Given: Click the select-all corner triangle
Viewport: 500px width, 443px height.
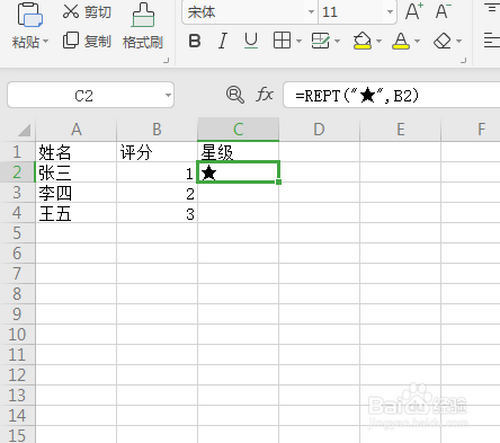Looking at the screenshot, I should [24, 130].
